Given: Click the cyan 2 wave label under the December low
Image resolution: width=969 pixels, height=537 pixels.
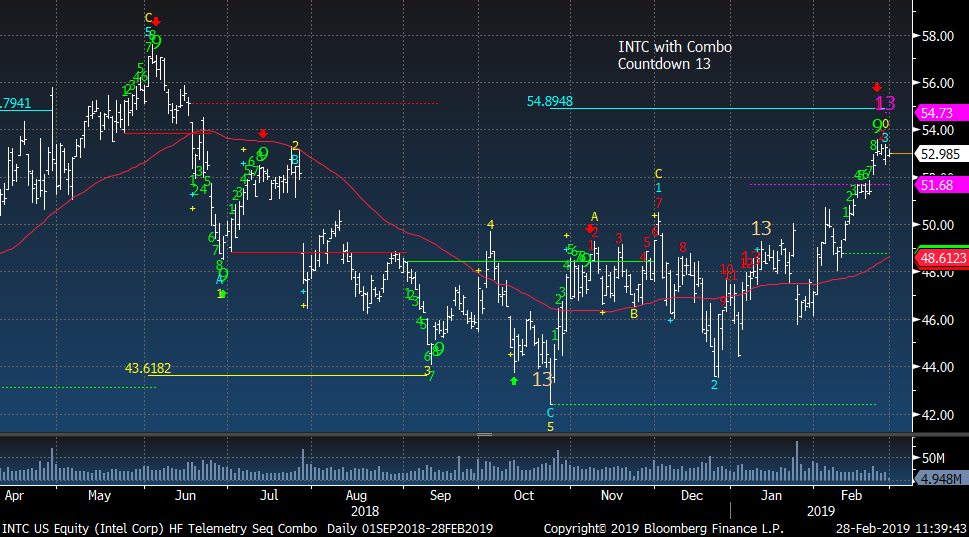Looking at the screenshot, I should pos(714,385).
